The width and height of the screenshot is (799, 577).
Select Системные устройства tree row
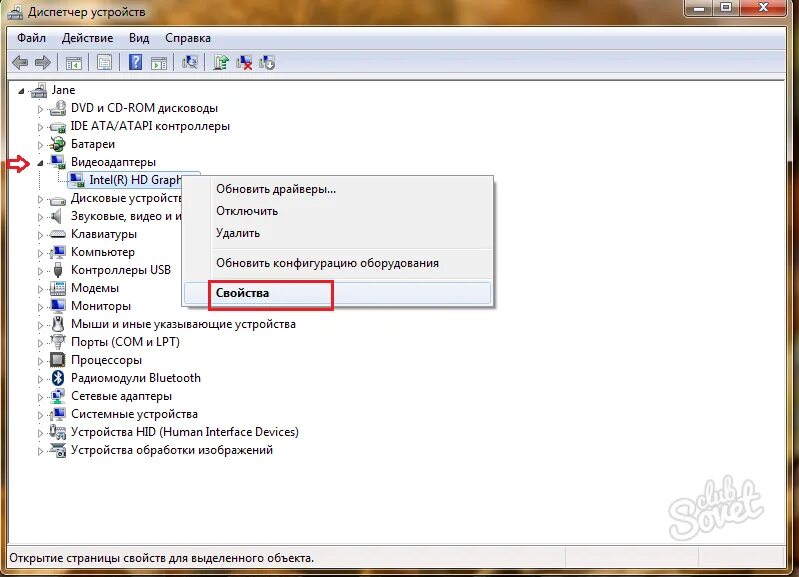pyautogui.click(x=134, y=414)
